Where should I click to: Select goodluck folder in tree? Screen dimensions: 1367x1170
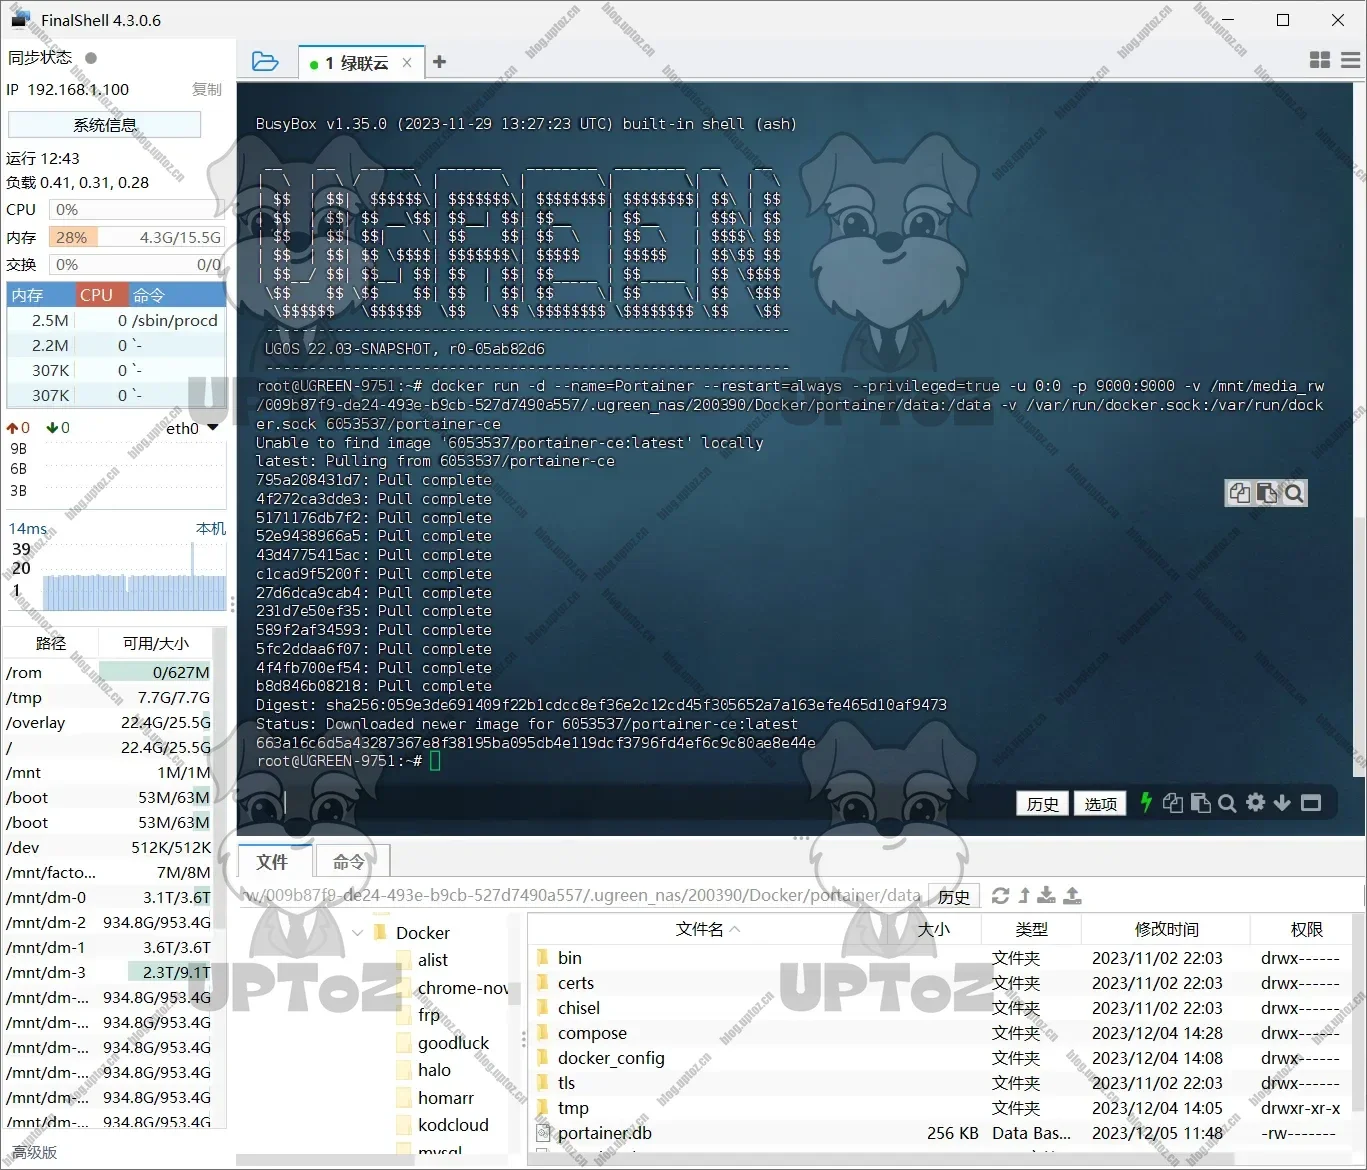pyautogui.click(x=453, y=1043)
